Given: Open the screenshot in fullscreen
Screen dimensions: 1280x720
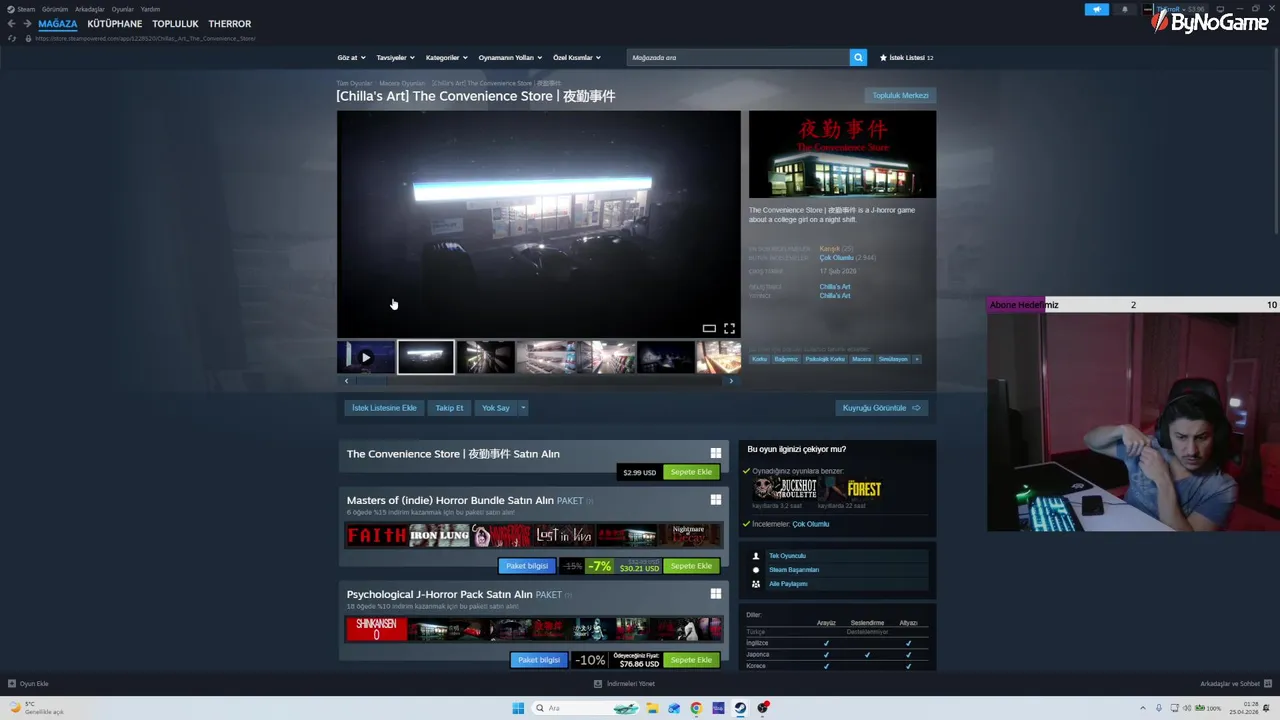Looking at the screenshot, I should [x=729, y=328].
